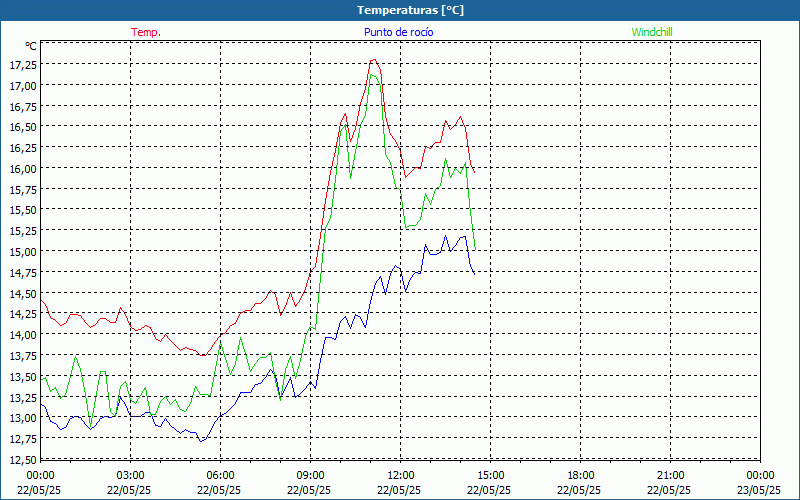
Task: Click the 17,25 y-axis value
Action: pos(23,64)
